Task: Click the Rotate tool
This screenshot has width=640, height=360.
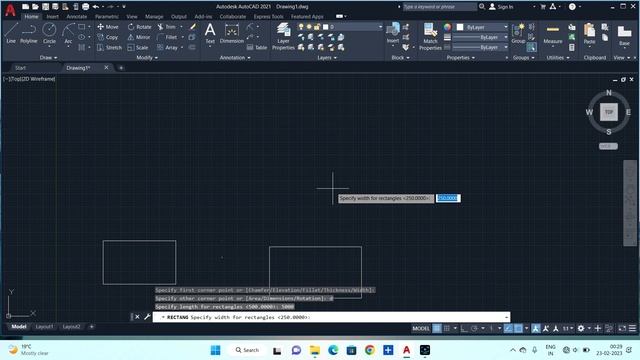Action: [x=140, y=27]
